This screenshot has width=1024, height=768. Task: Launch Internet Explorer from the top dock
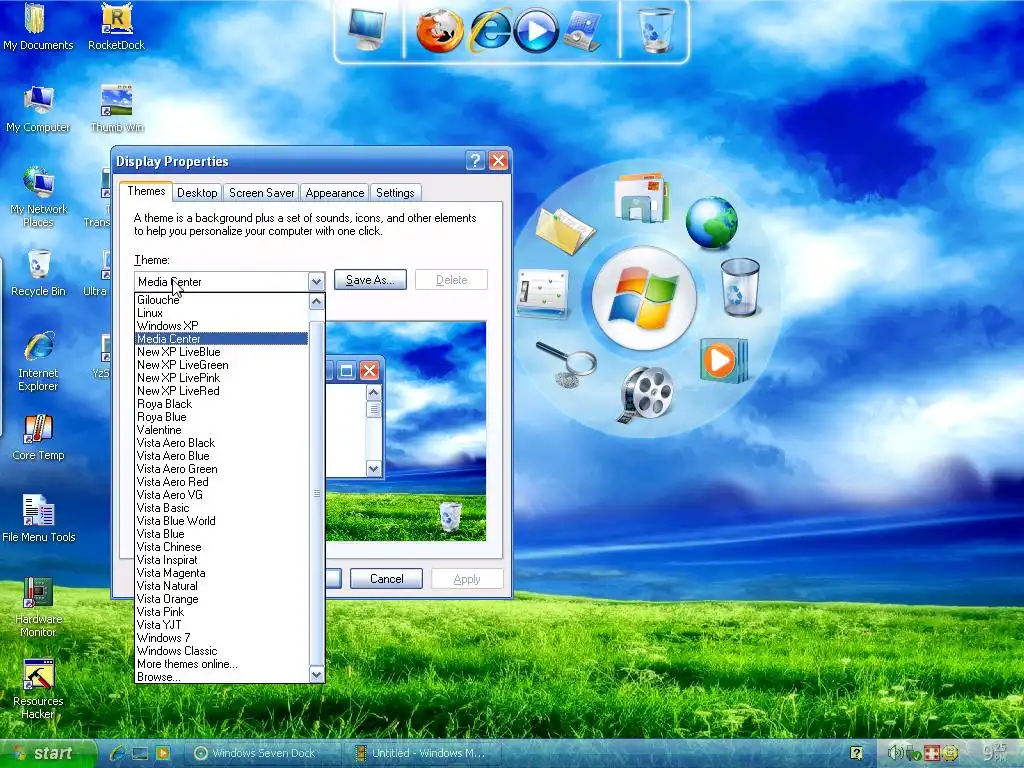490,30
